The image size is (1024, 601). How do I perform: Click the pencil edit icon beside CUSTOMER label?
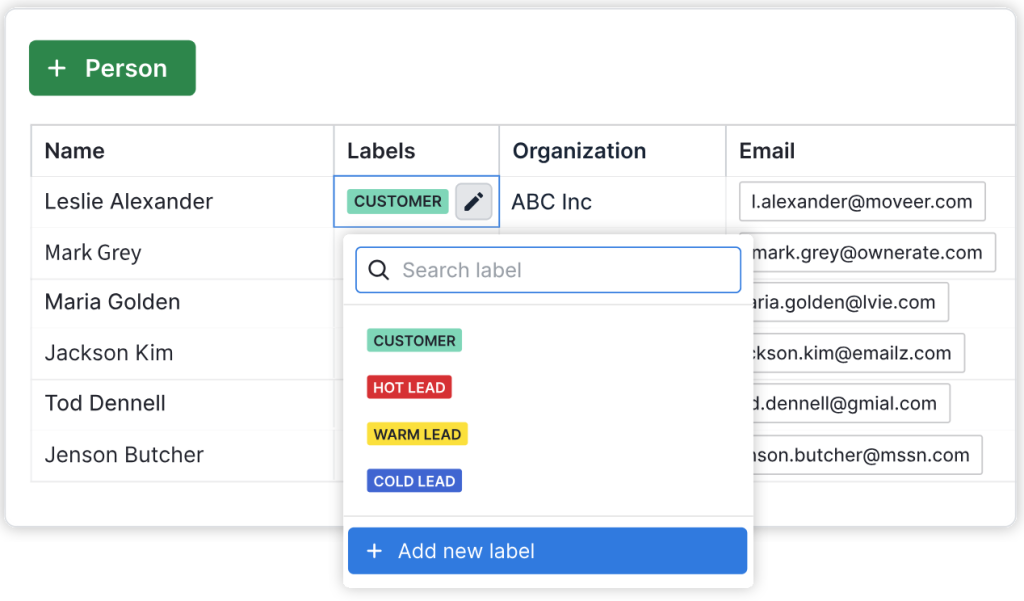473,202
